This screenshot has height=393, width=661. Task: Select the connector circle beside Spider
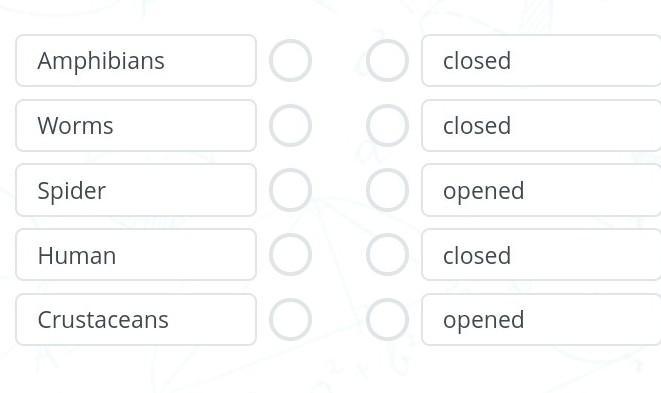click(290, 190)
